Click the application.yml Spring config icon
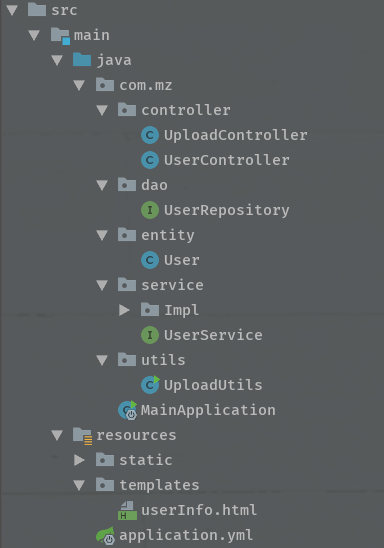384x548 pixels. pyautogui.click(x=106, y=535)
